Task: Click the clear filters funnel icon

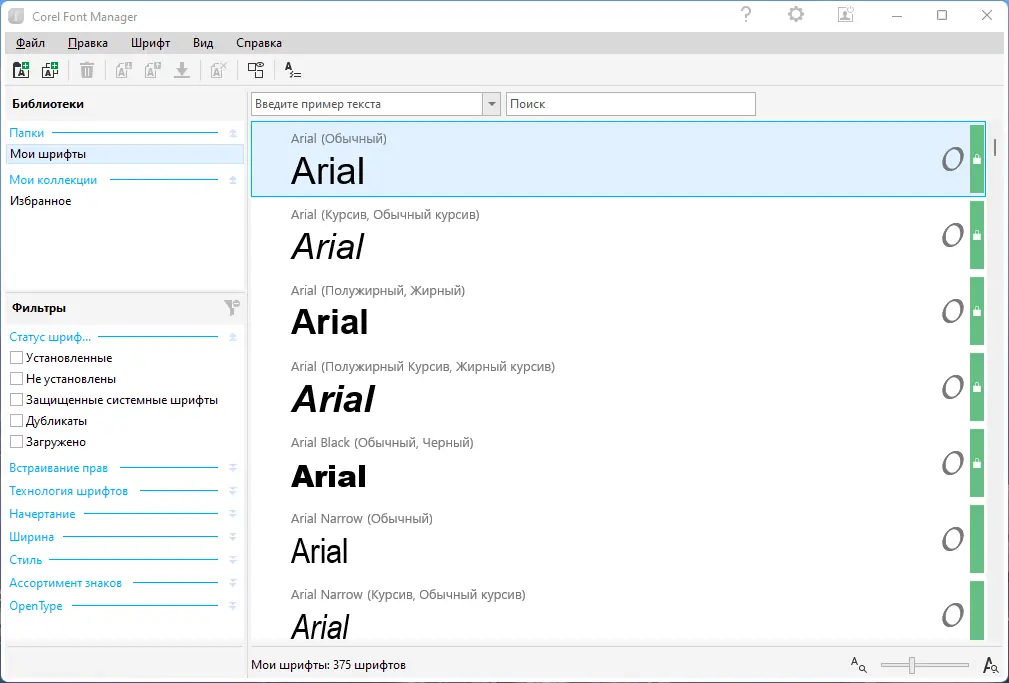Action: pyautogui.click(x=232, y=308)
